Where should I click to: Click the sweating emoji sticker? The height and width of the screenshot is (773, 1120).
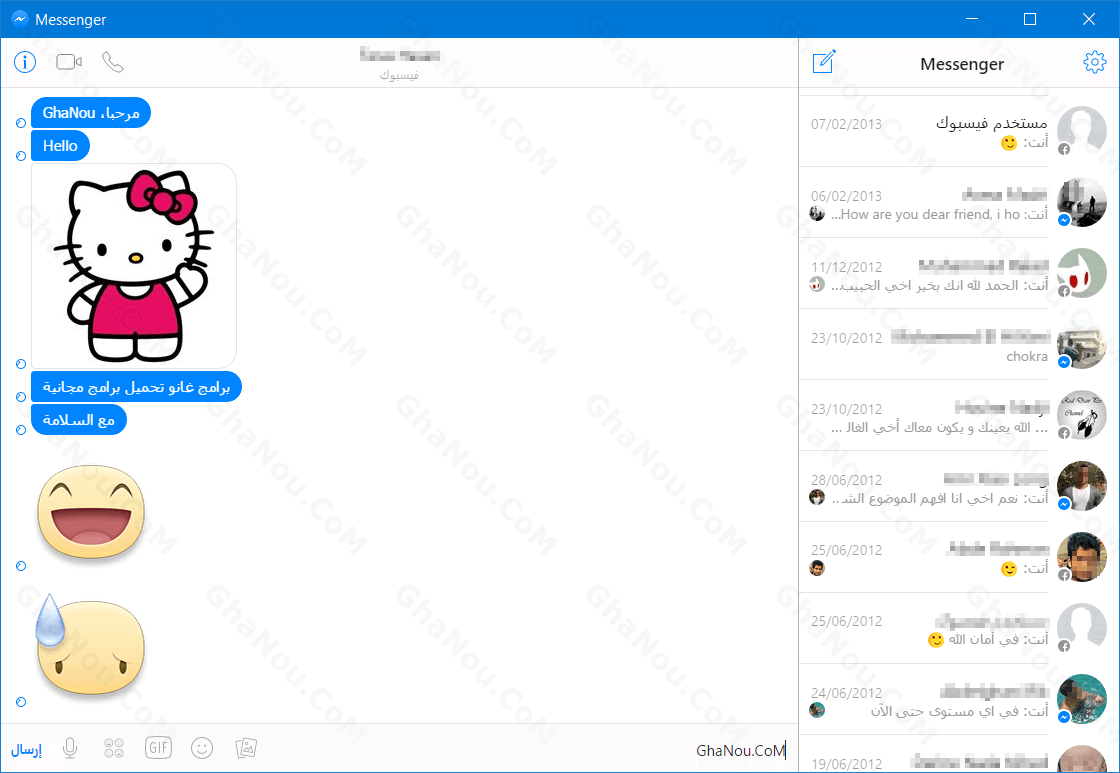[x=90, y=646]
